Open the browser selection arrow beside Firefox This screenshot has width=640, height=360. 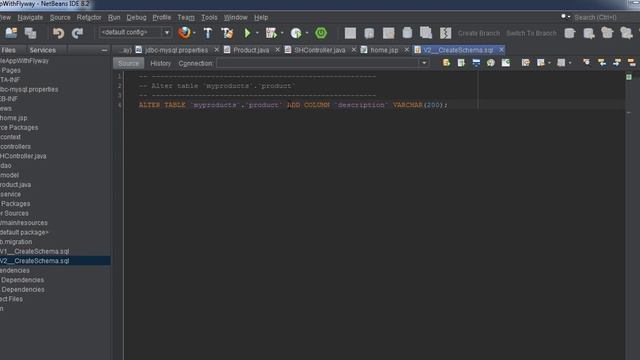pyautogui.click(x=194, y=33)
